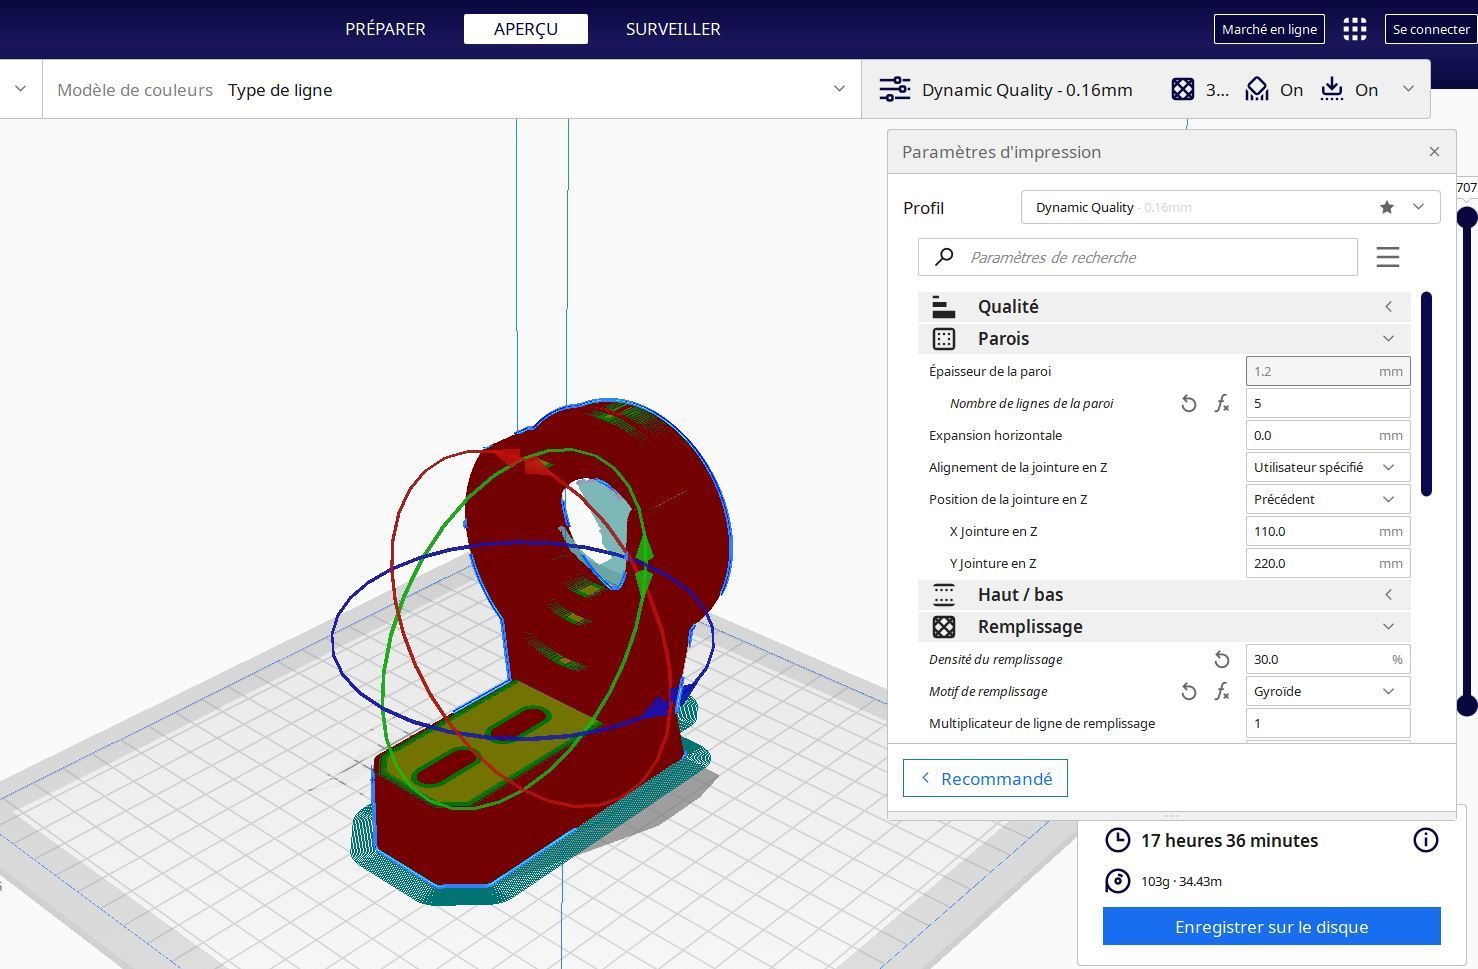Click the print settings sliders icon
Screen dimensions: 1478x969
tap(894, 89)
